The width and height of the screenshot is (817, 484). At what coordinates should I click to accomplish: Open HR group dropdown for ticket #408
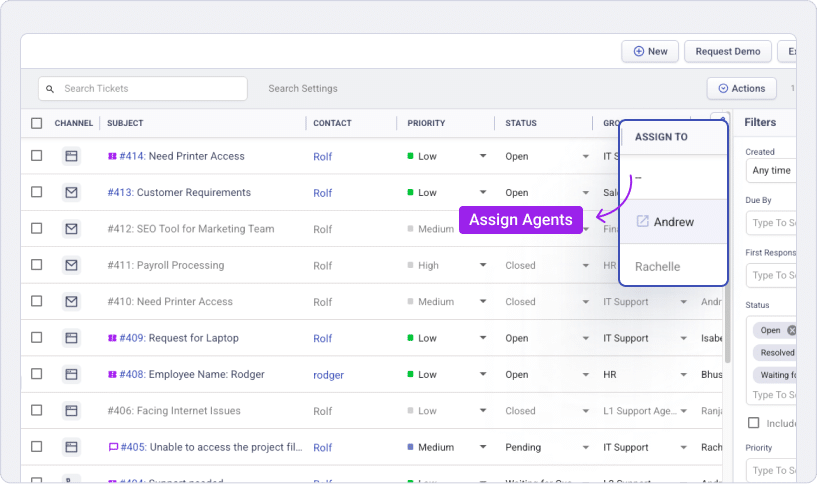coord(684,375)
